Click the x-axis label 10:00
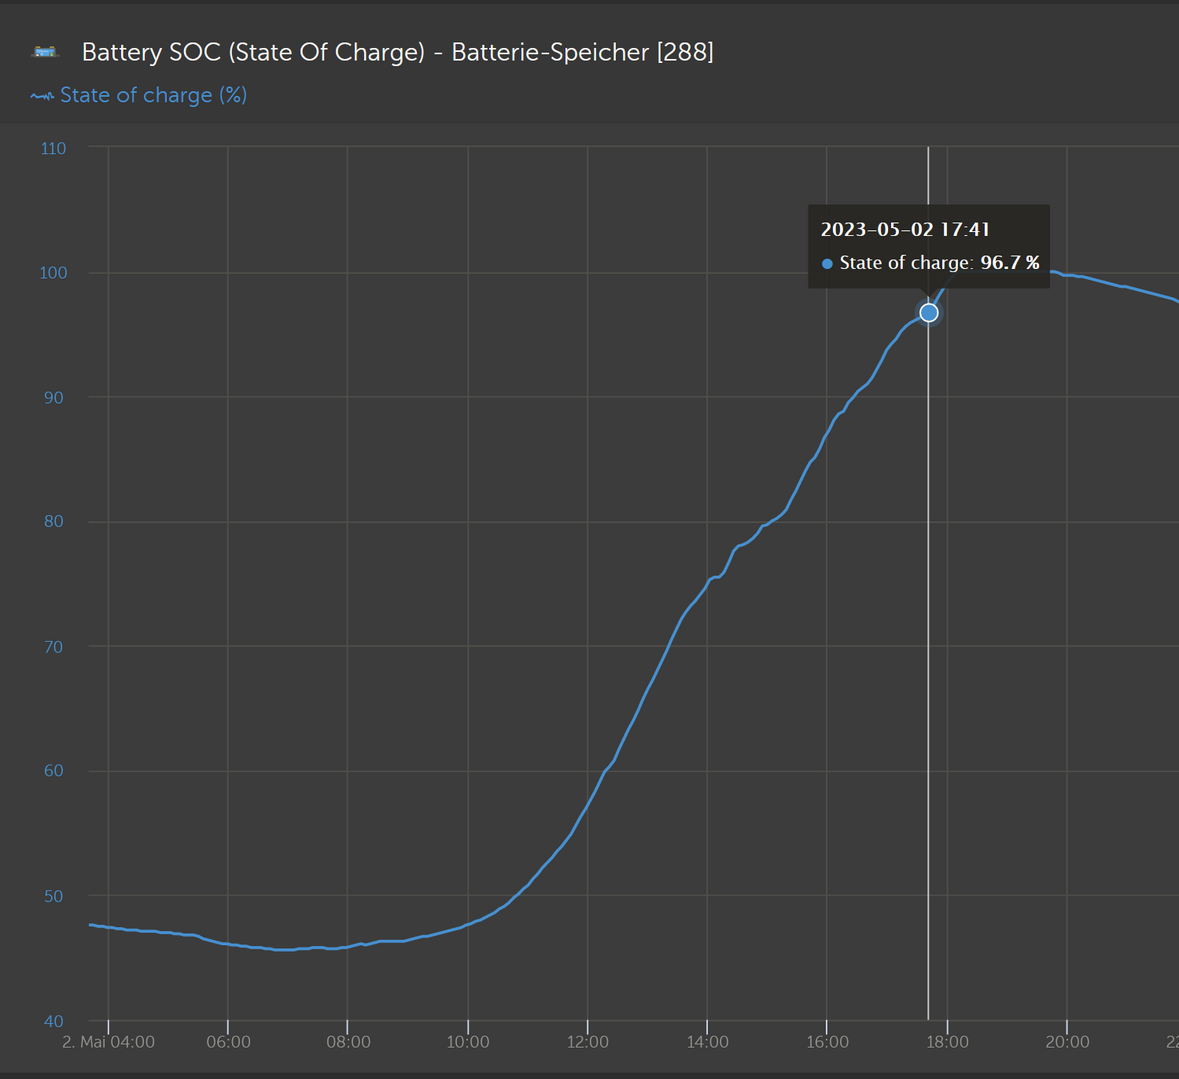The width and height of the screenshot is (1179, 1079). coord(468,1042)
